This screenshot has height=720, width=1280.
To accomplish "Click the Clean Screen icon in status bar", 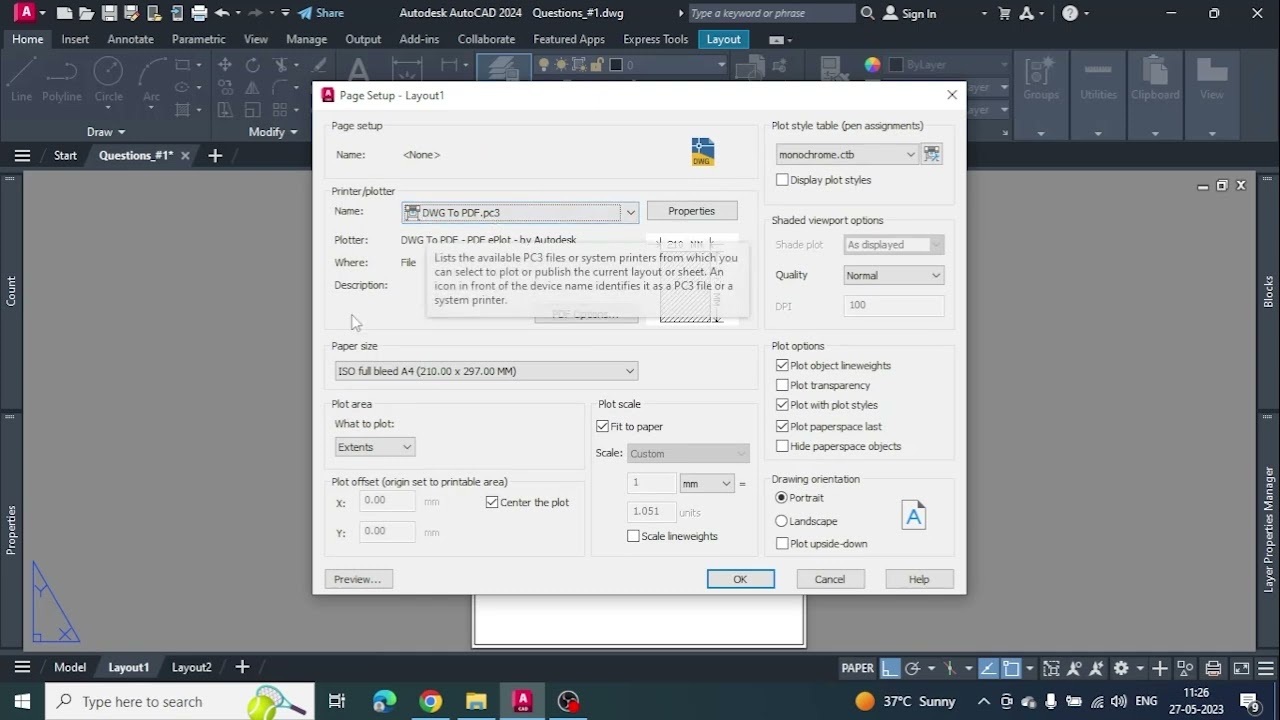I will [x=1241, y=668].
